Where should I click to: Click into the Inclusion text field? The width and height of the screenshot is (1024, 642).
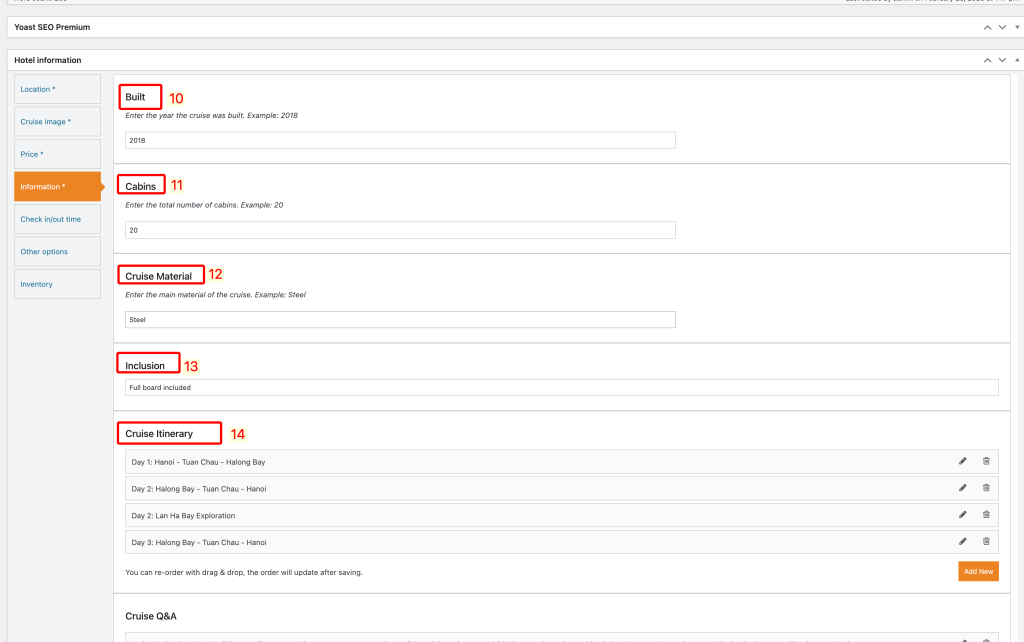pyautogui.click(x=561, y=387)
